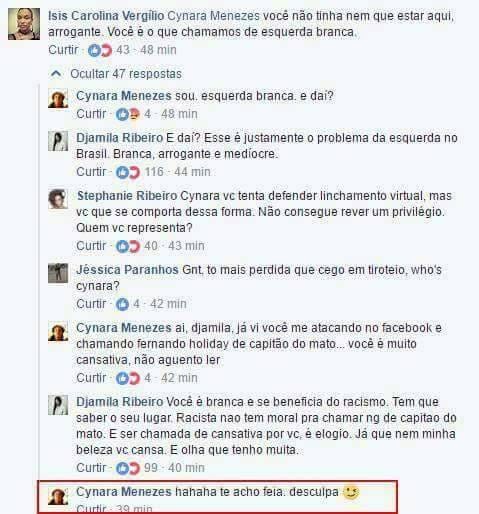Open Isis Carolina Vergílio's profile picture
Viewport: 479px width, 514px height.
[x=24, y=24]
